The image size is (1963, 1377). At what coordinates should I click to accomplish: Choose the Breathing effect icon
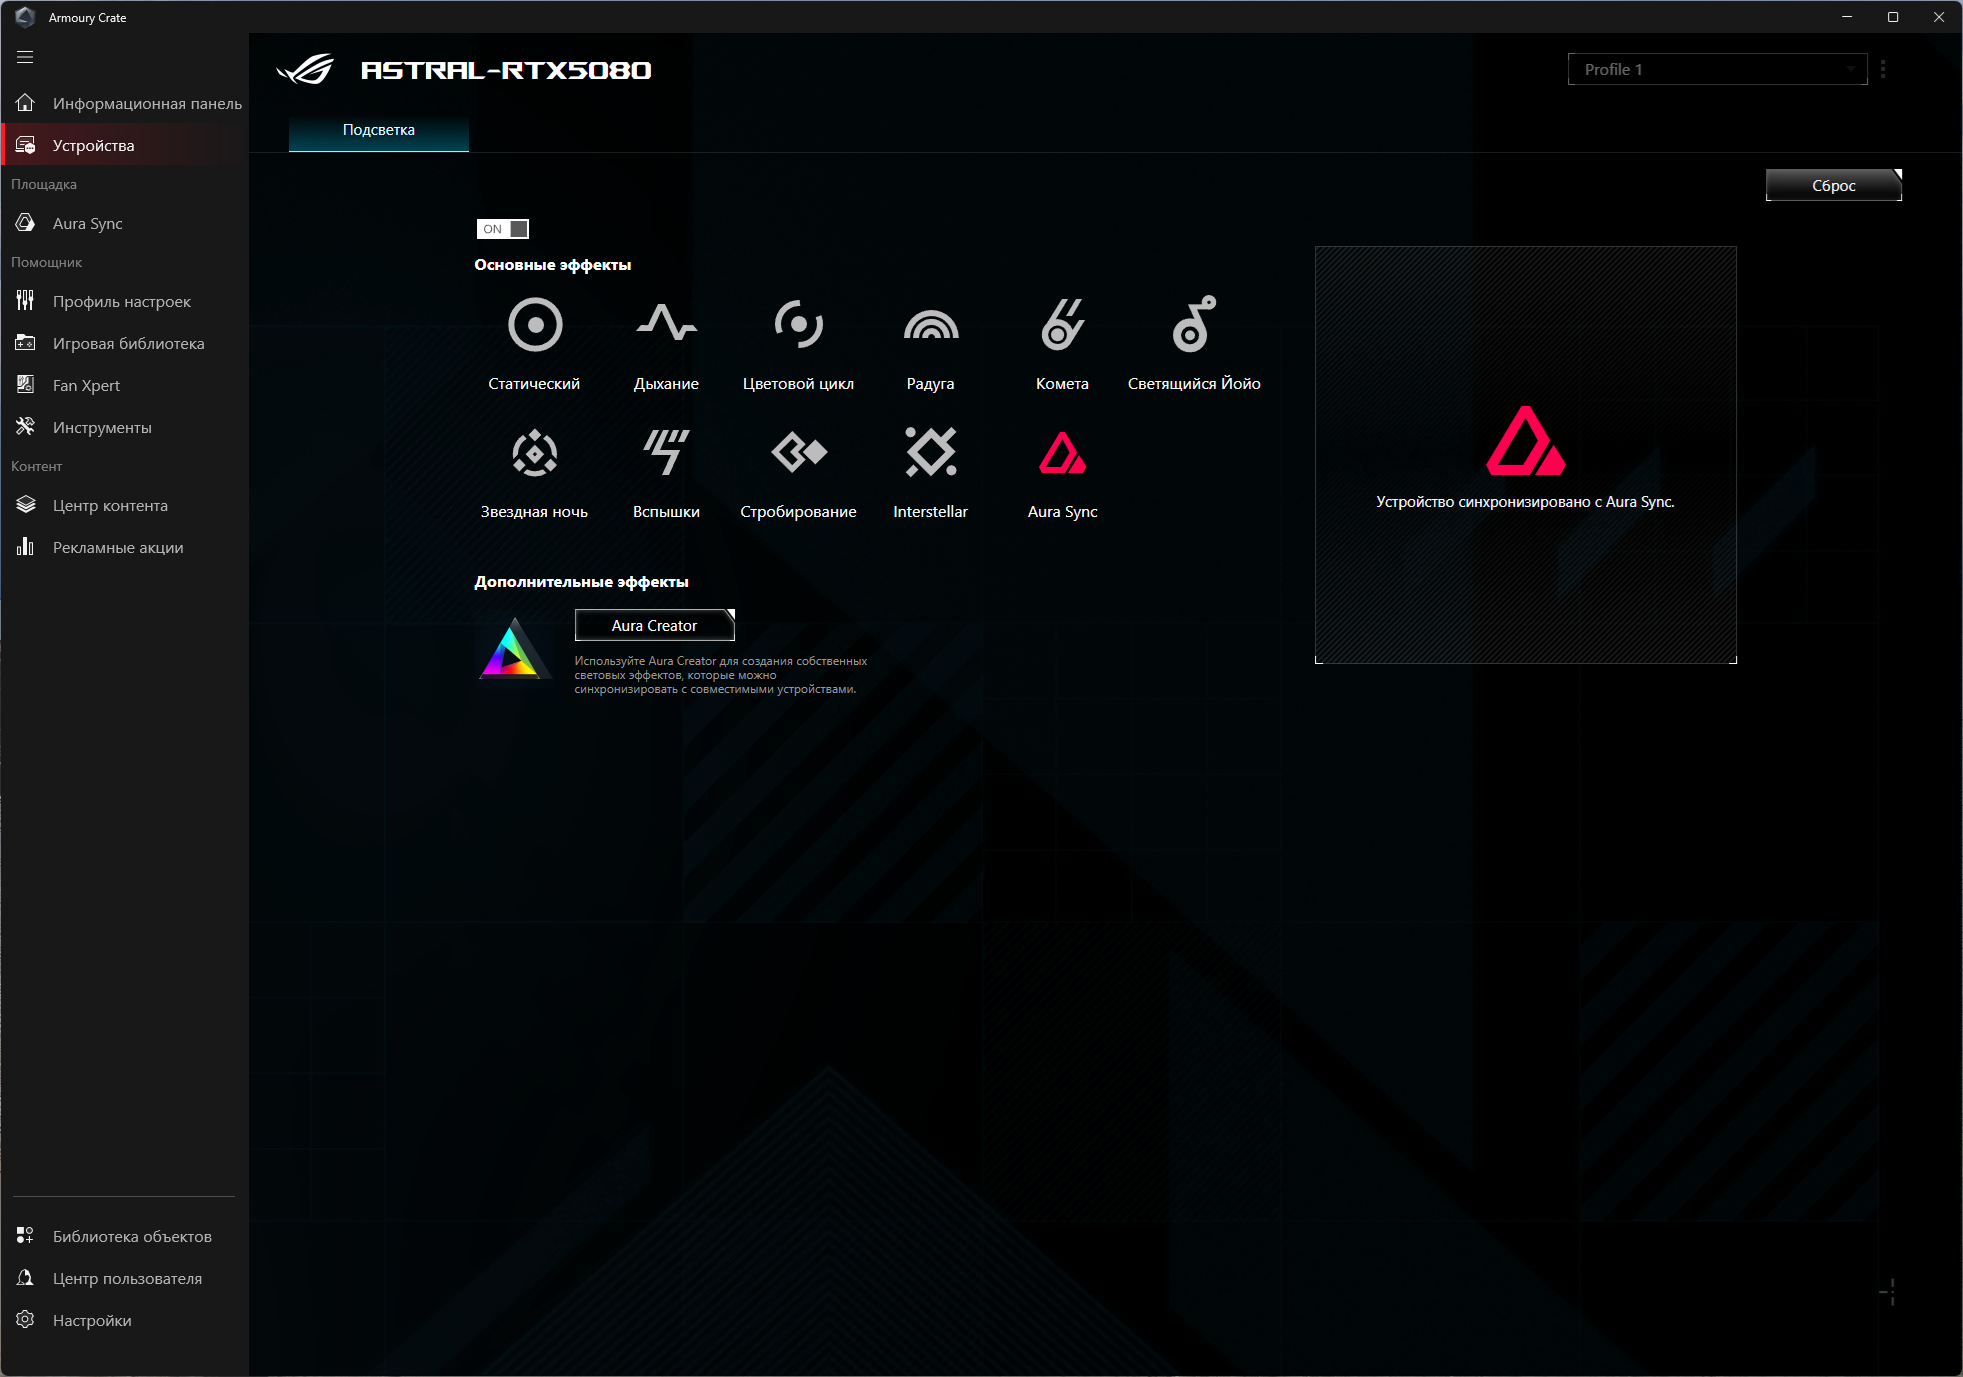[x=666, y=323]
